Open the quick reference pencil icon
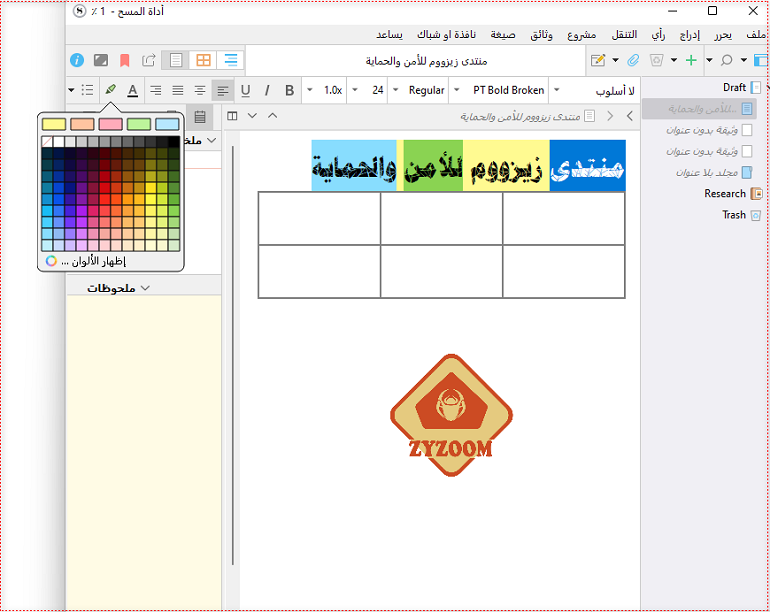Image resolution: width=770 pixels, height=612 pixels. 598,60
